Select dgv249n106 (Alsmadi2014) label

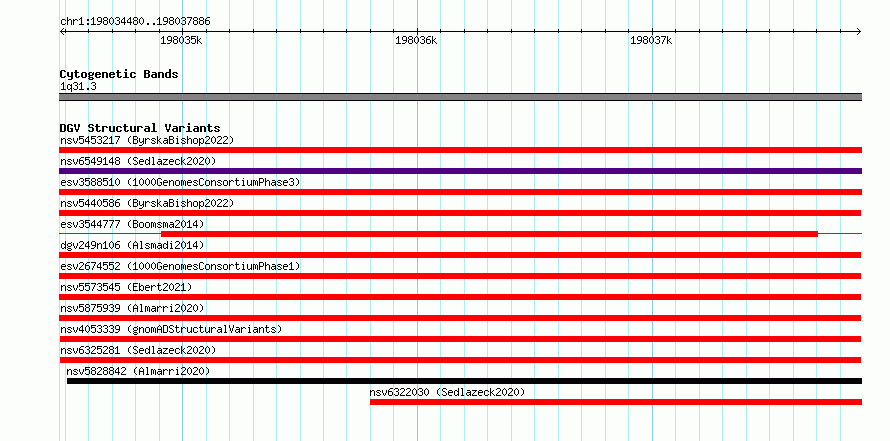(x=132, y=245)
